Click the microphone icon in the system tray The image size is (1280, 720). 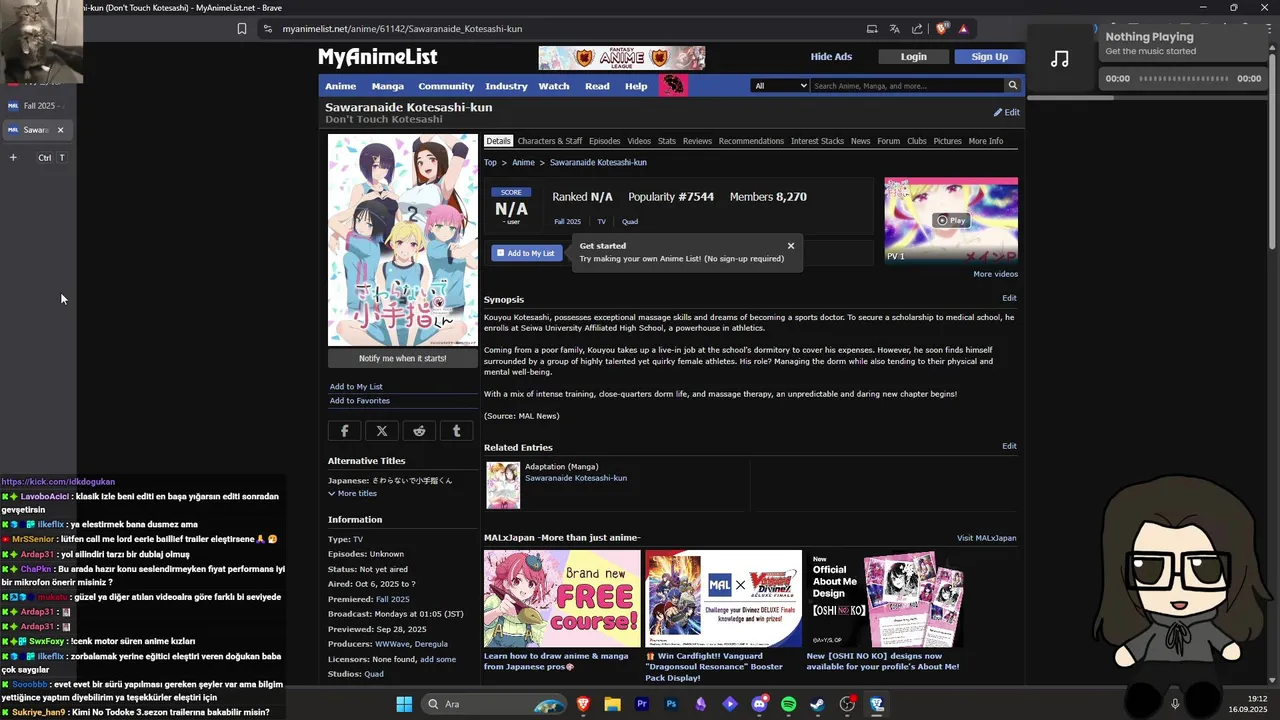pyautogui.click(x=1175, y=704)
